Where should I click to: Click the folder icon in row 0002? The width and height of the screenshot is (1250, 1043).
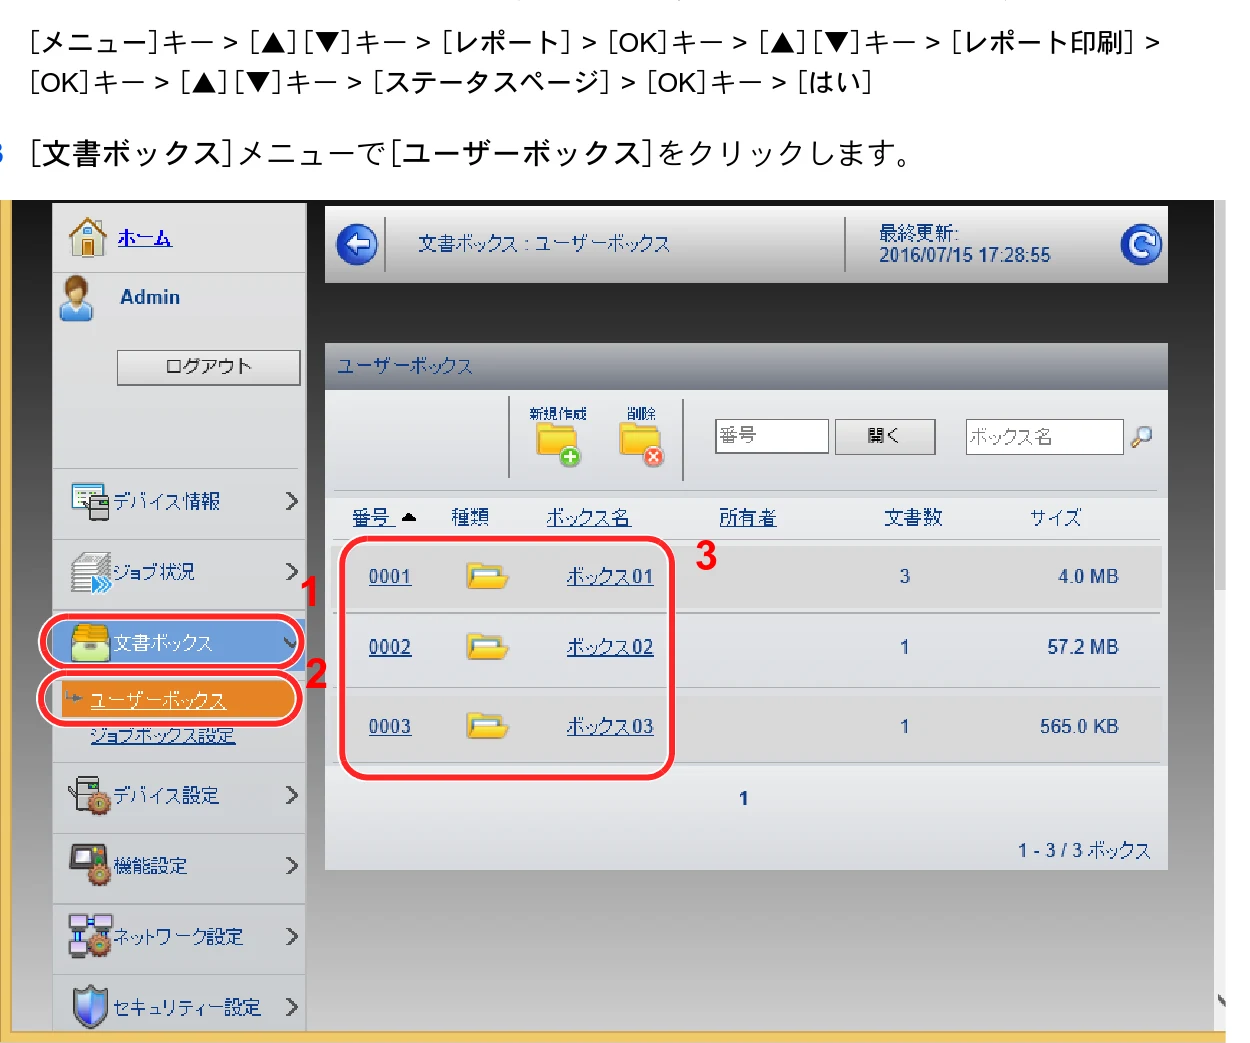coord(488,647)
